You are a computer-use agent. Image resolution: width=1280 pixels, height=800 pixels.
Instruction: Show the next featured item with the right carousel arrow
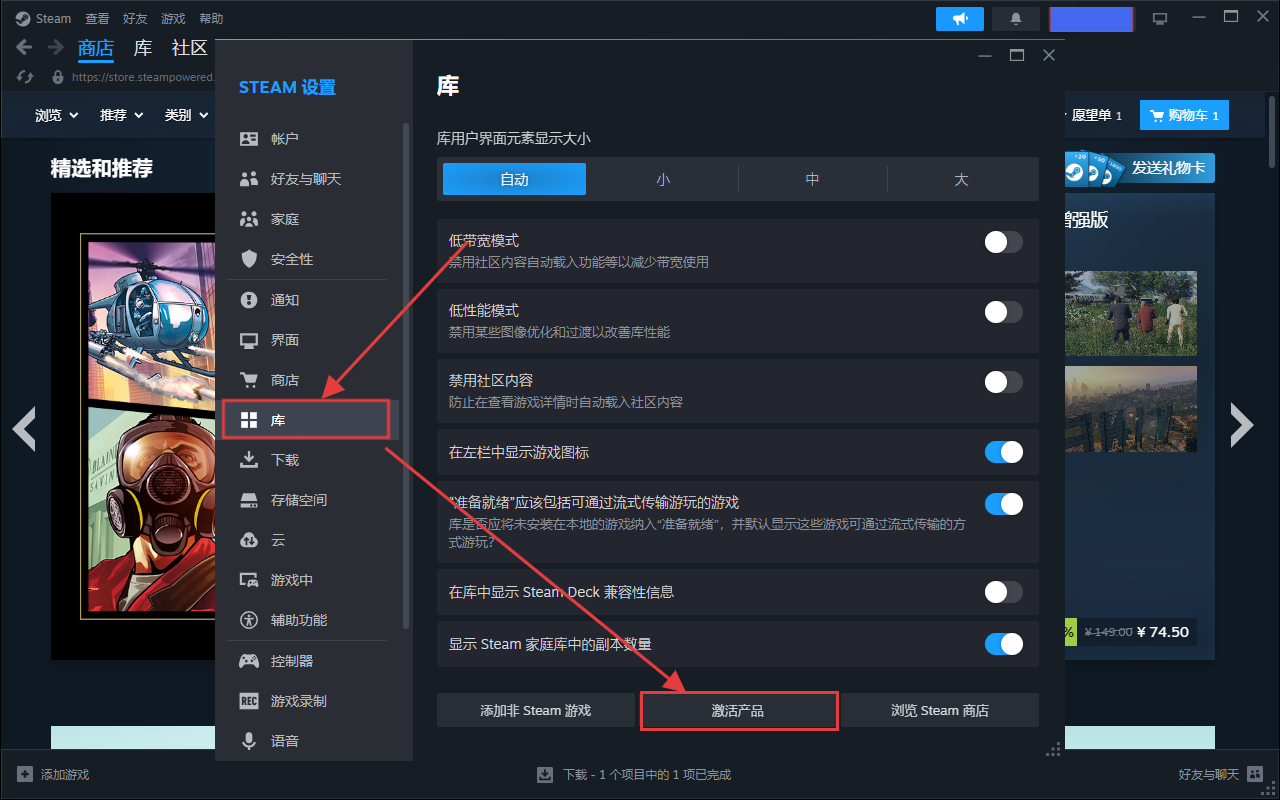(x=1241, y=425)
